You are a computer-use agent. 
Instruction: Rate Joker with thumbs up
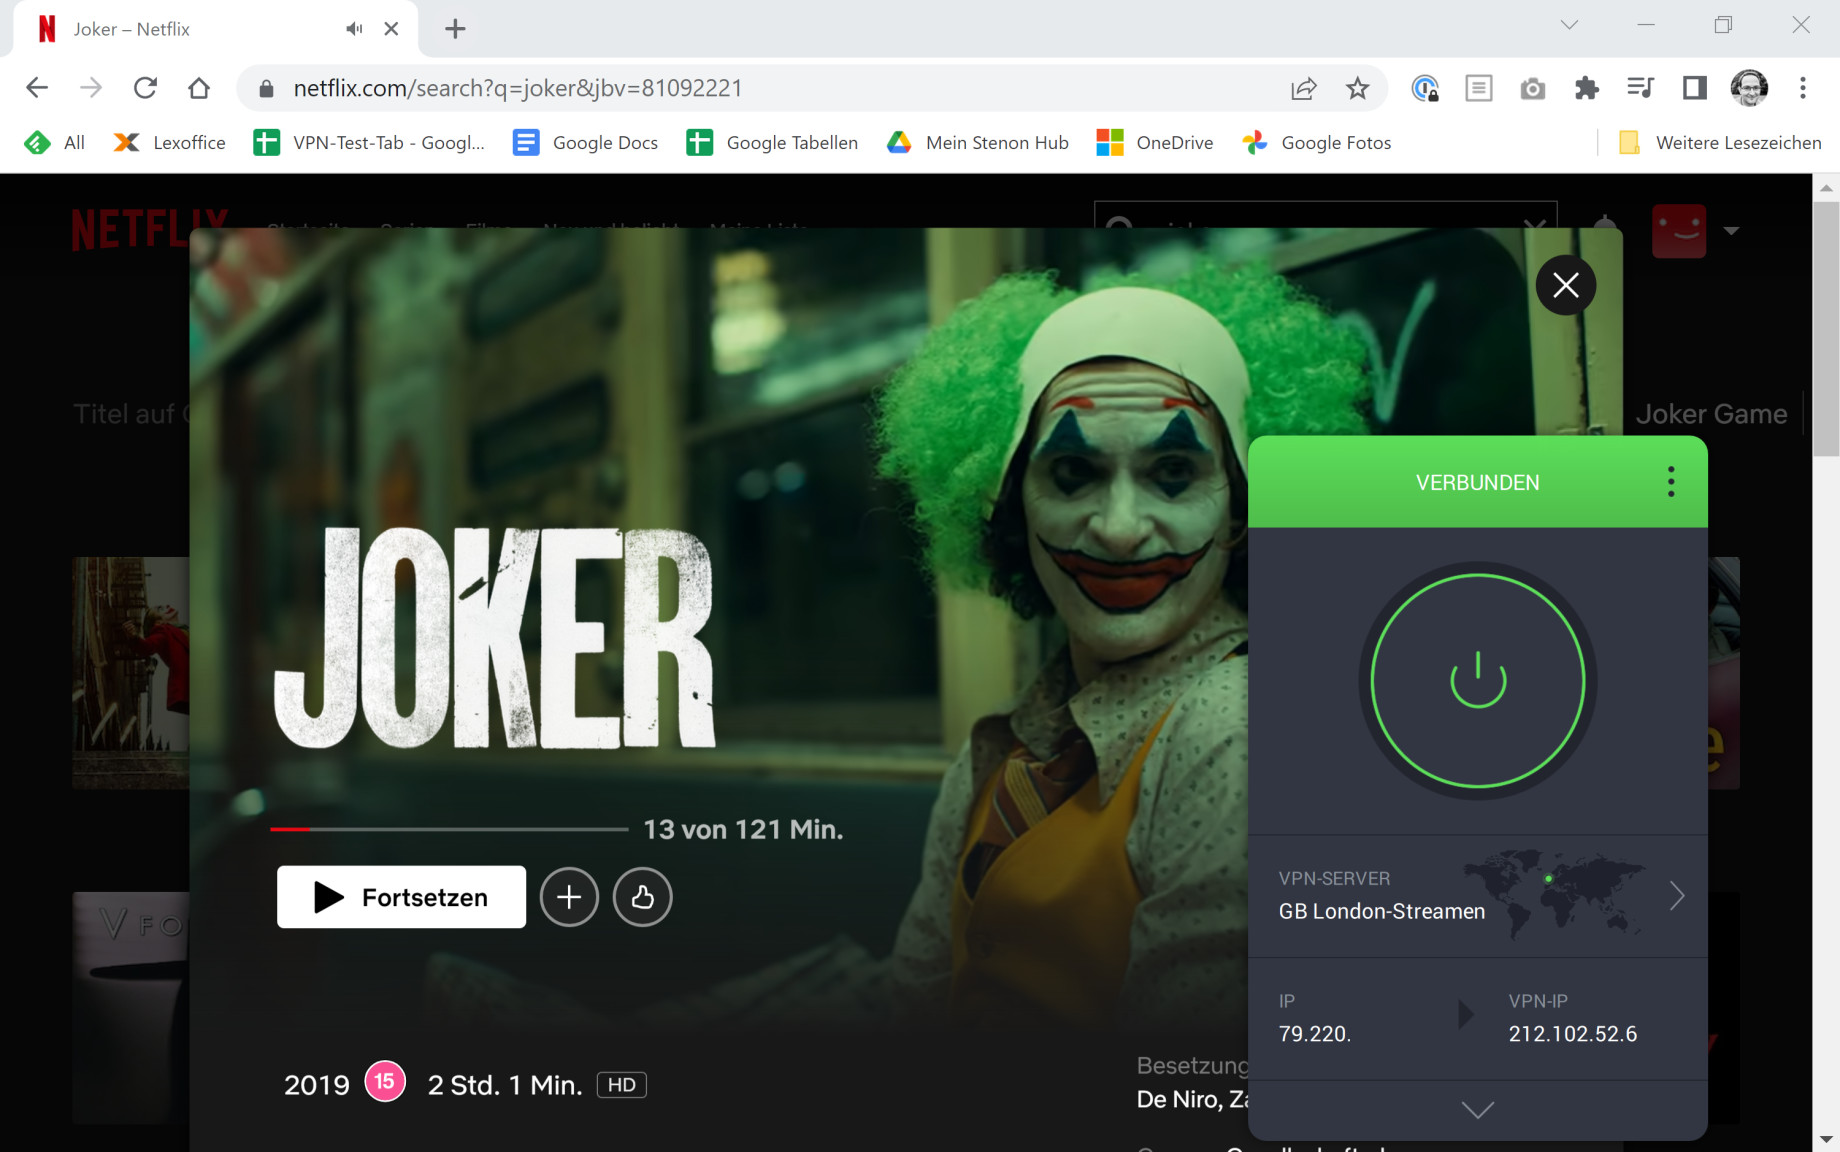[x=642, y=897]
